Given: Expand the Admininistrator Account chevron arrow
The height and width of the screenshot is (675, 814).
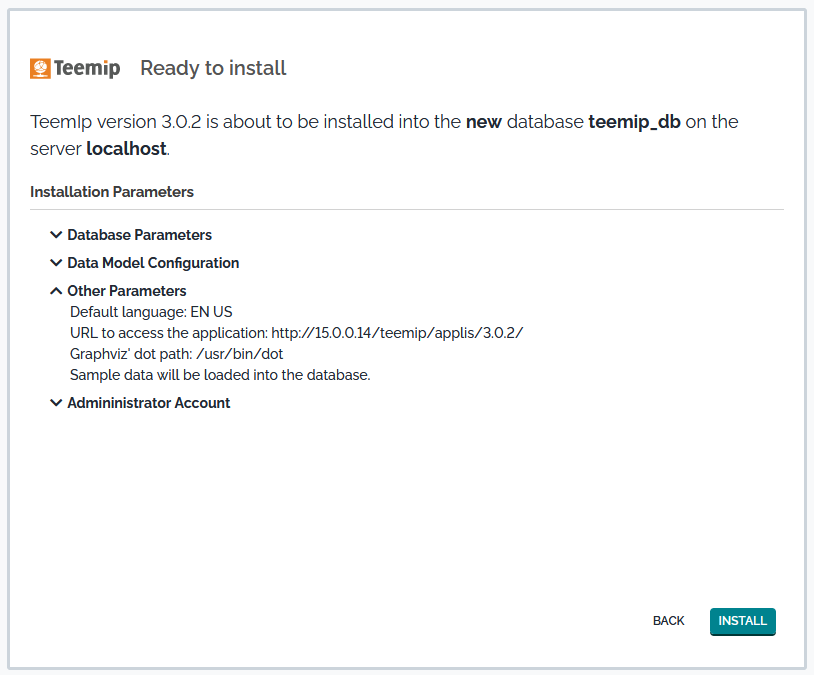Looking at the screenshot, I should (56, 403).
